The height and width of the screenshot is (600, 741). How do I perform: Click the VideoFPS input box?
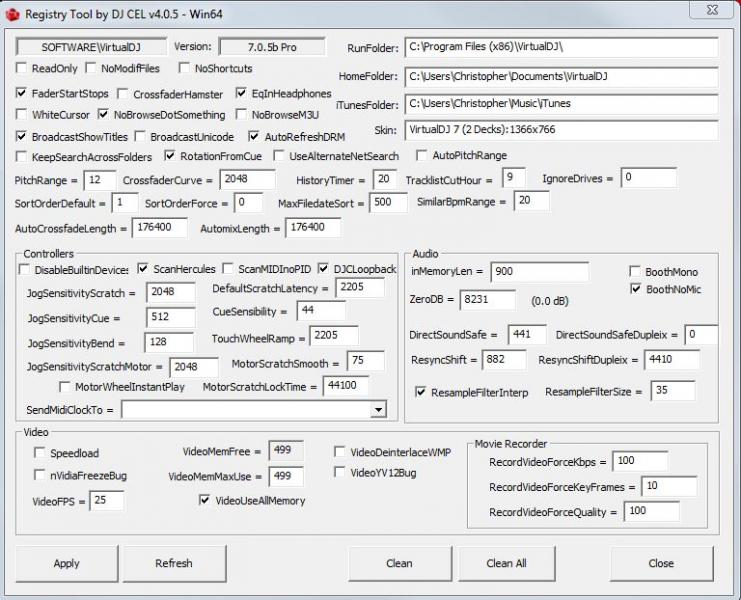click(x=107, y=500)
